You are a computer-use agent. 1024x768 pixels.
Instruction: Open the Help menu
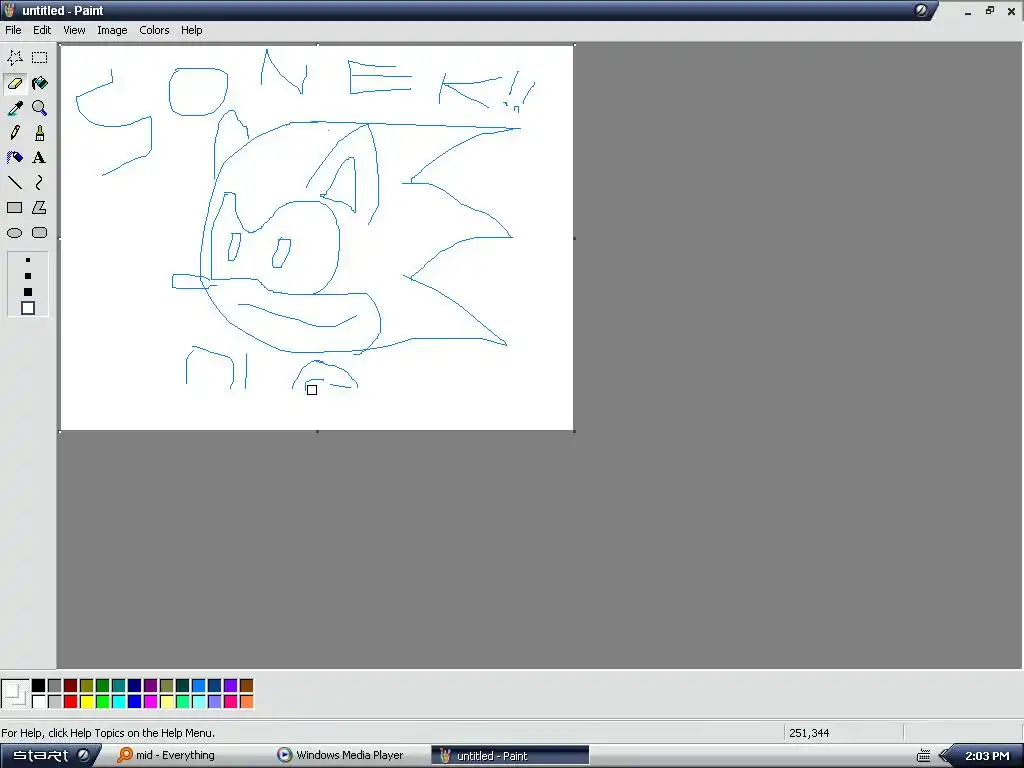(x=191, y=30)
